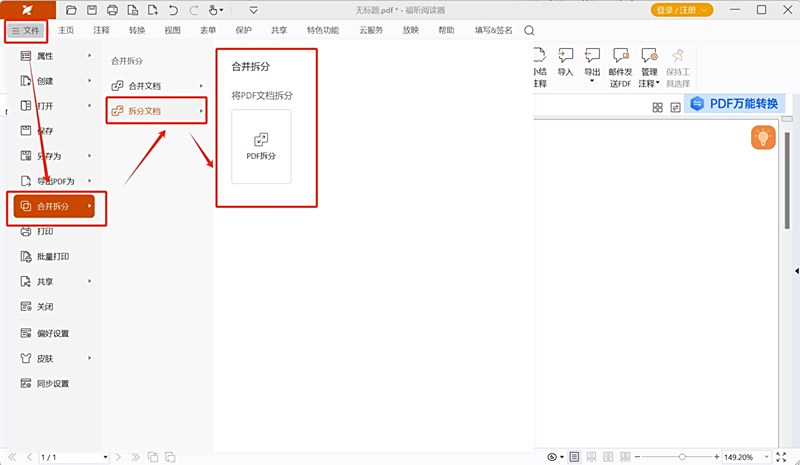This screenshot has width=800, height=465.
Task: Undo the last action with the undo arrow
Action: pos(173,10)
